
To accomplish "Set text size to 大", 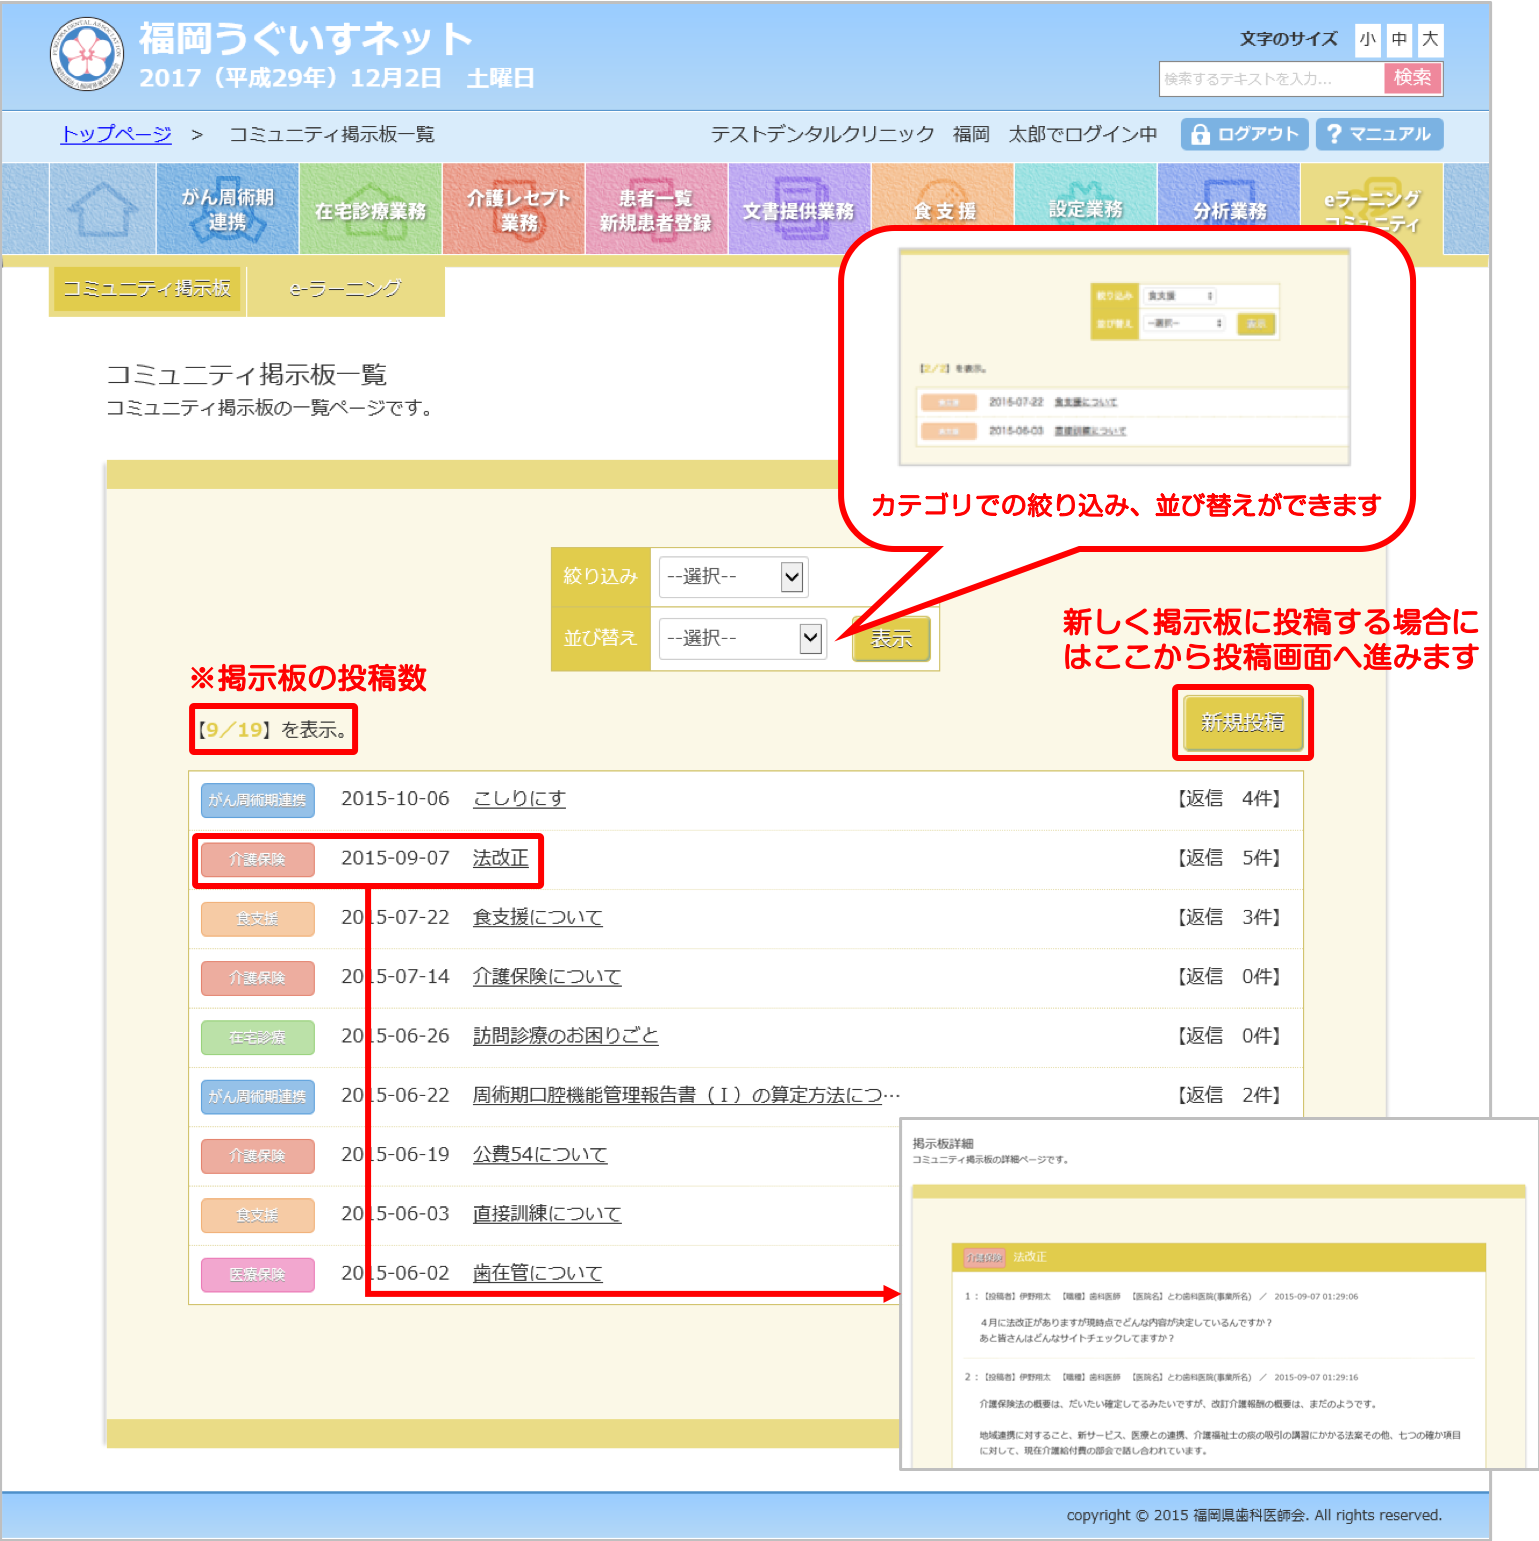I will click(x=1431, y=39).
